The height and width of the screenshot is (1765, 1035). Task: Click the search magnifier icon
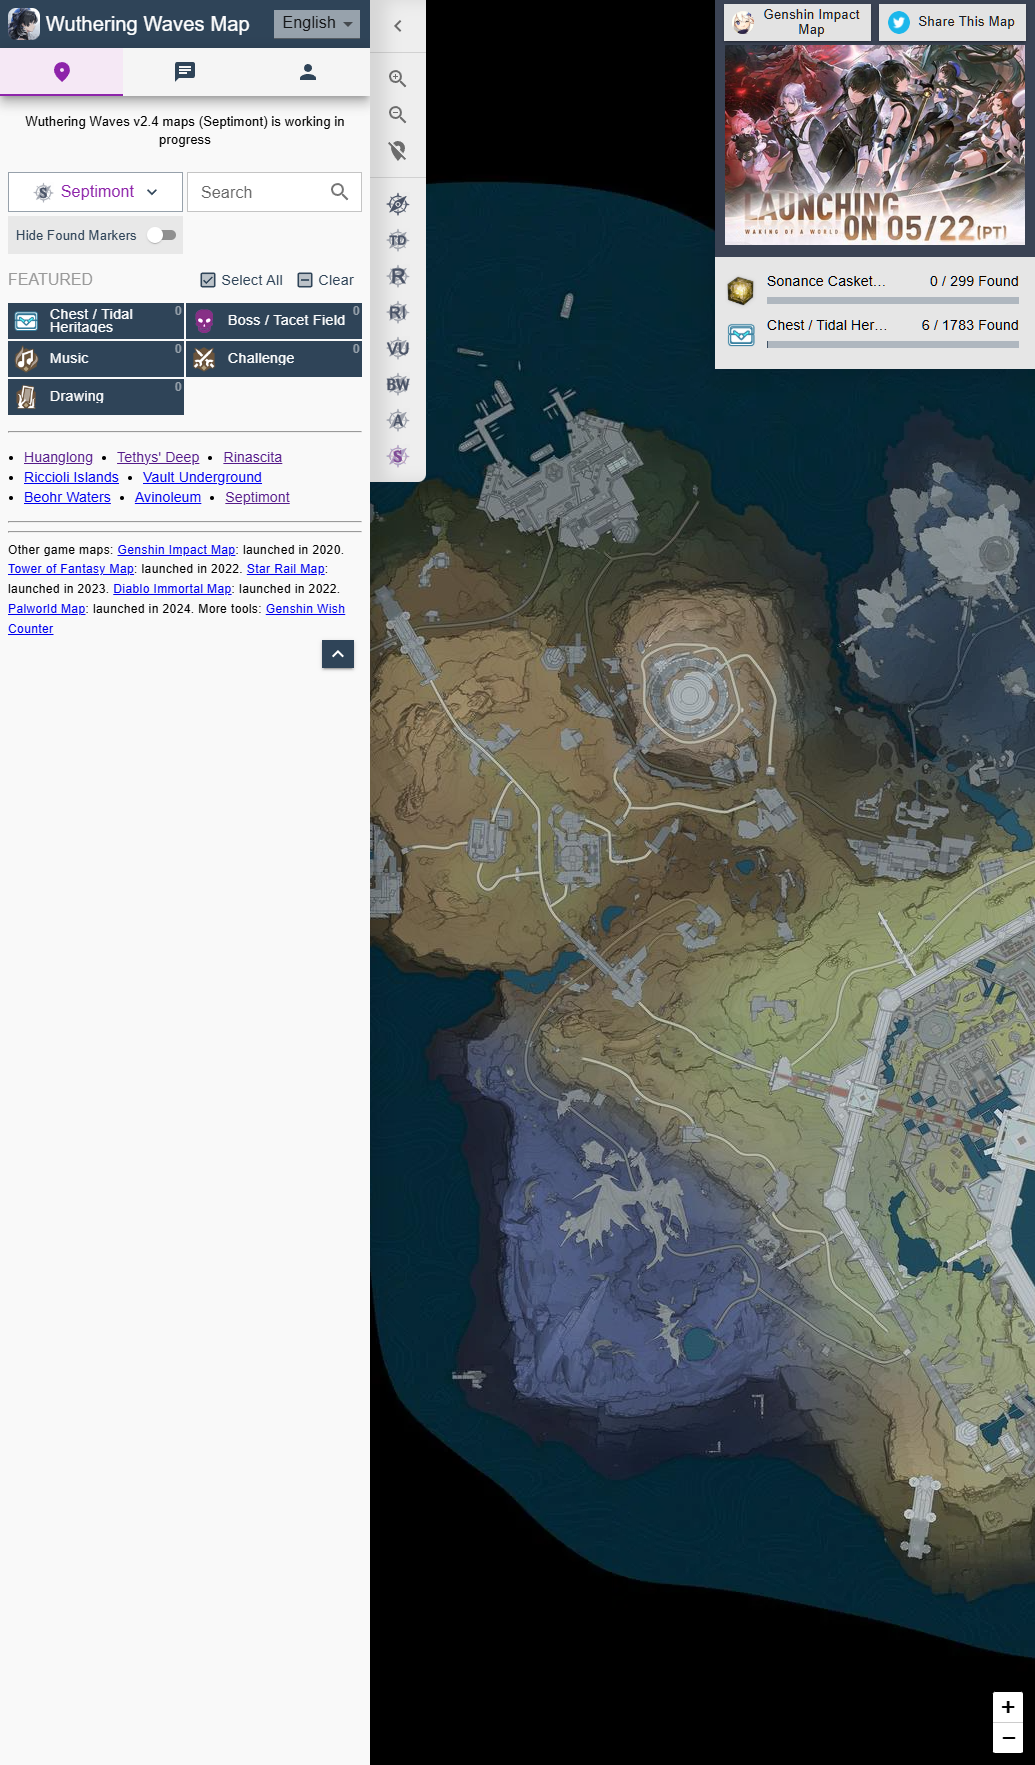point(340,192)
